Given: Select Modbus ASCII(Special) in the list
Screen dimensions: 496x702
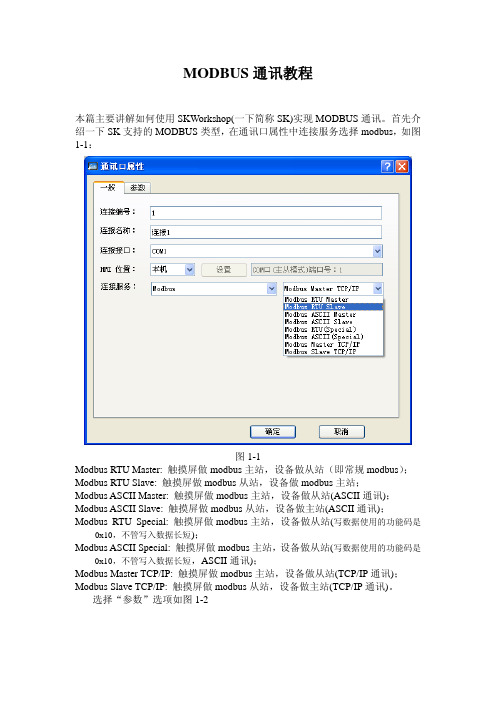Looking at the screenshot, I should (x=334, y=337).
